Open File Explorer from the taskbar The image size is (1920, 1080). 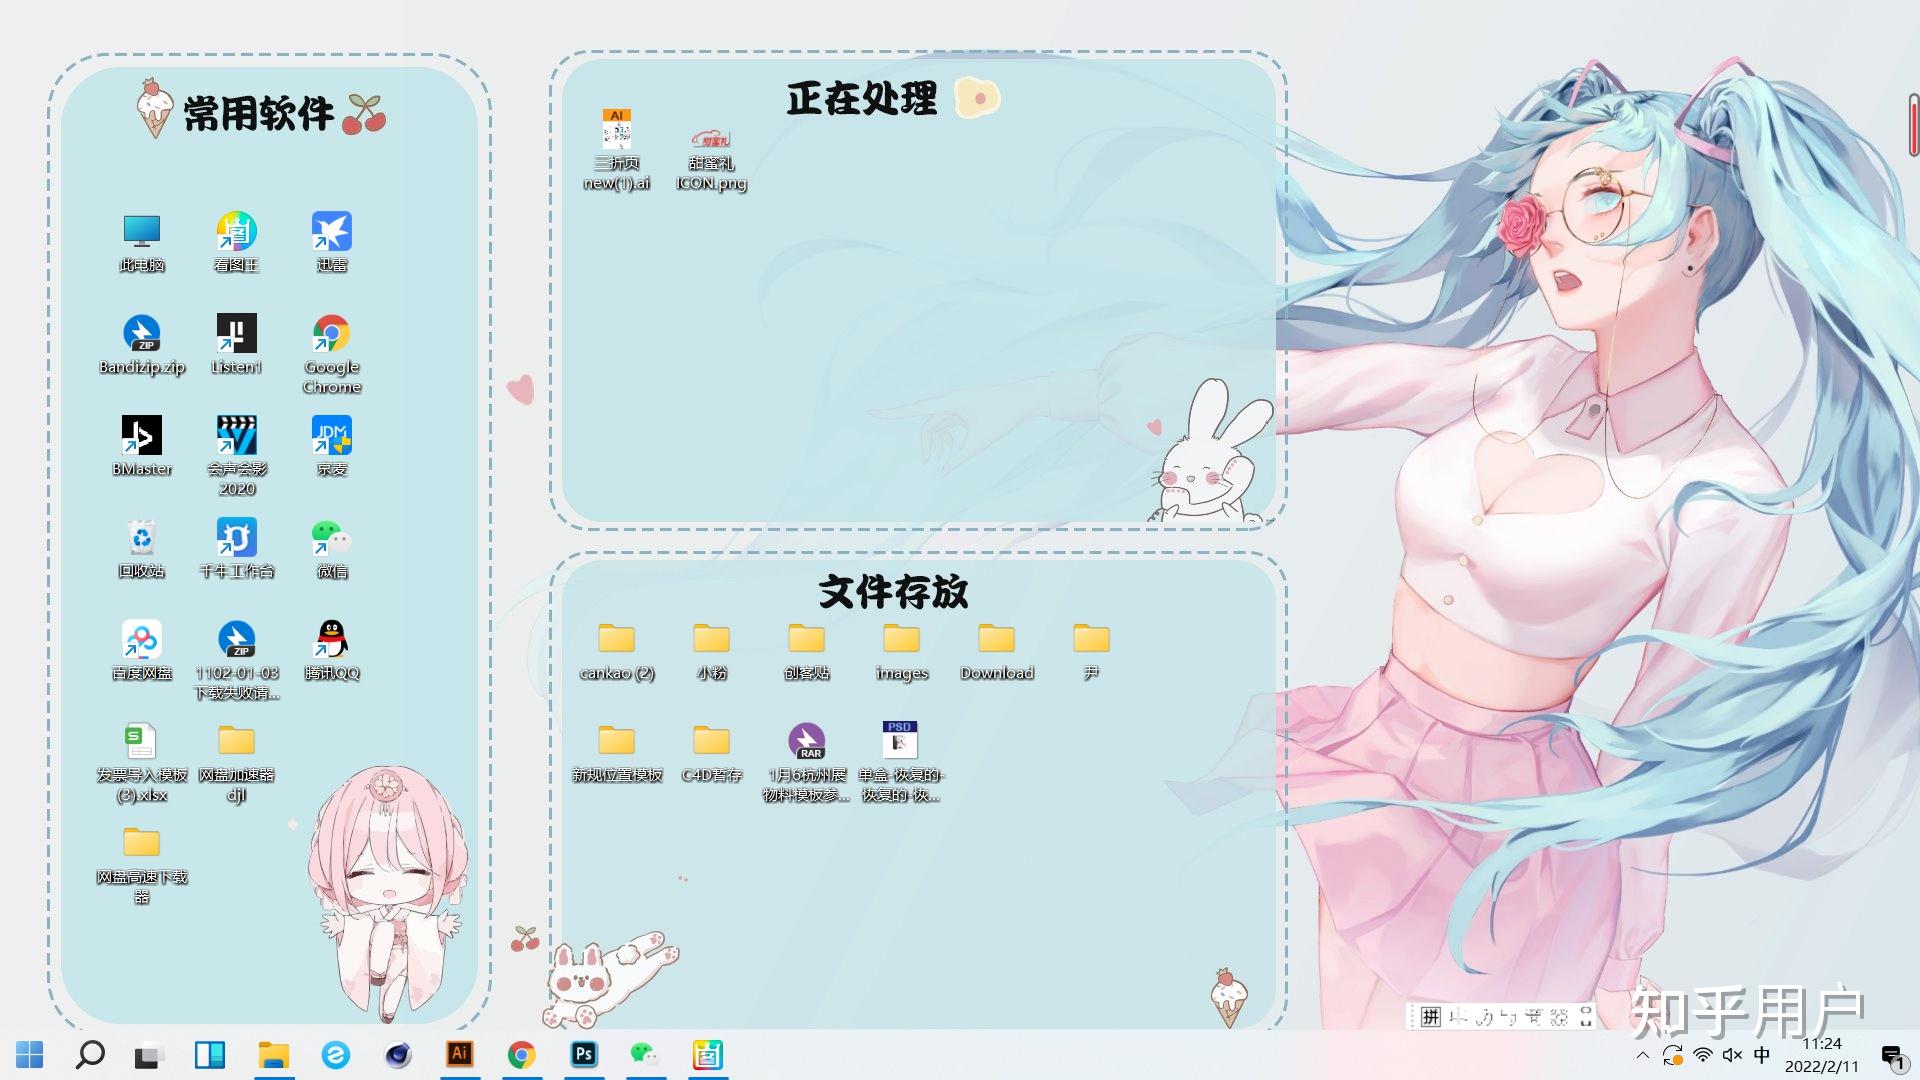pos(273,1054)
